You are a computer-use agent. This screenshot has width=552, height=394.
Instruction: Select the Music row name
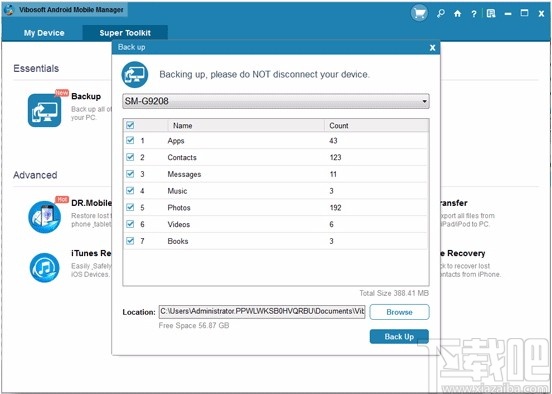click(x=177, y=191)
